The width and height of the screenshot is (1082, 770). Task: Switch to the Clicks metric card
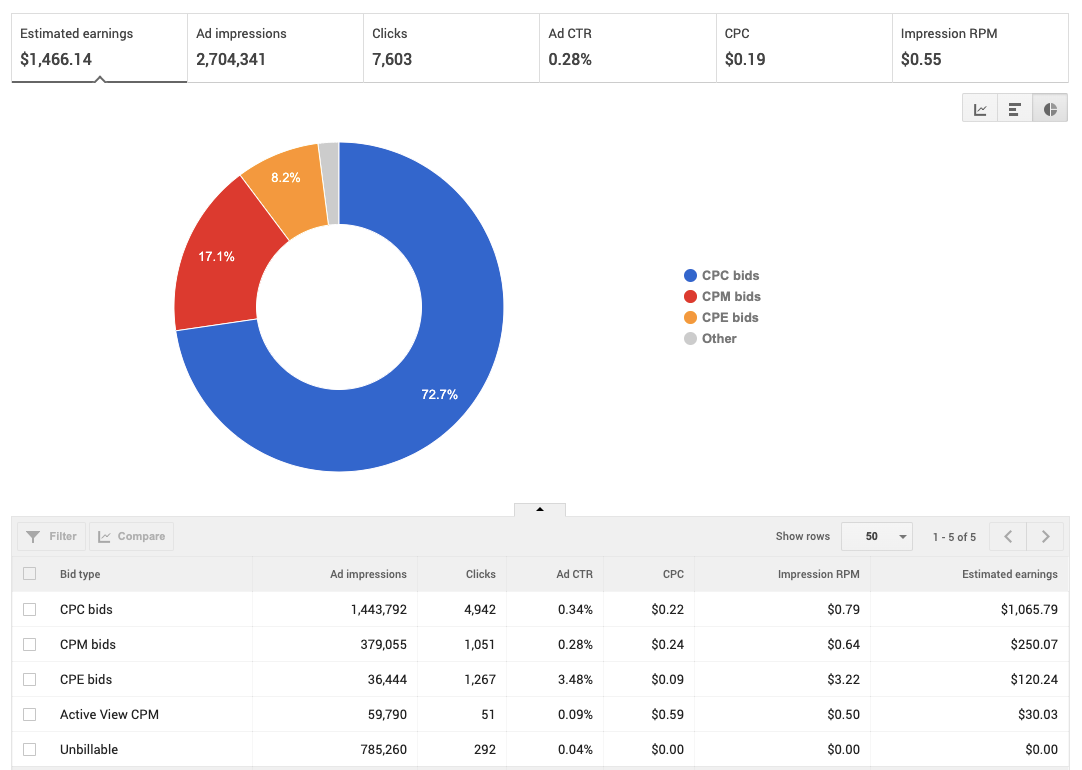pyautogui.click(x=451, y=47)
